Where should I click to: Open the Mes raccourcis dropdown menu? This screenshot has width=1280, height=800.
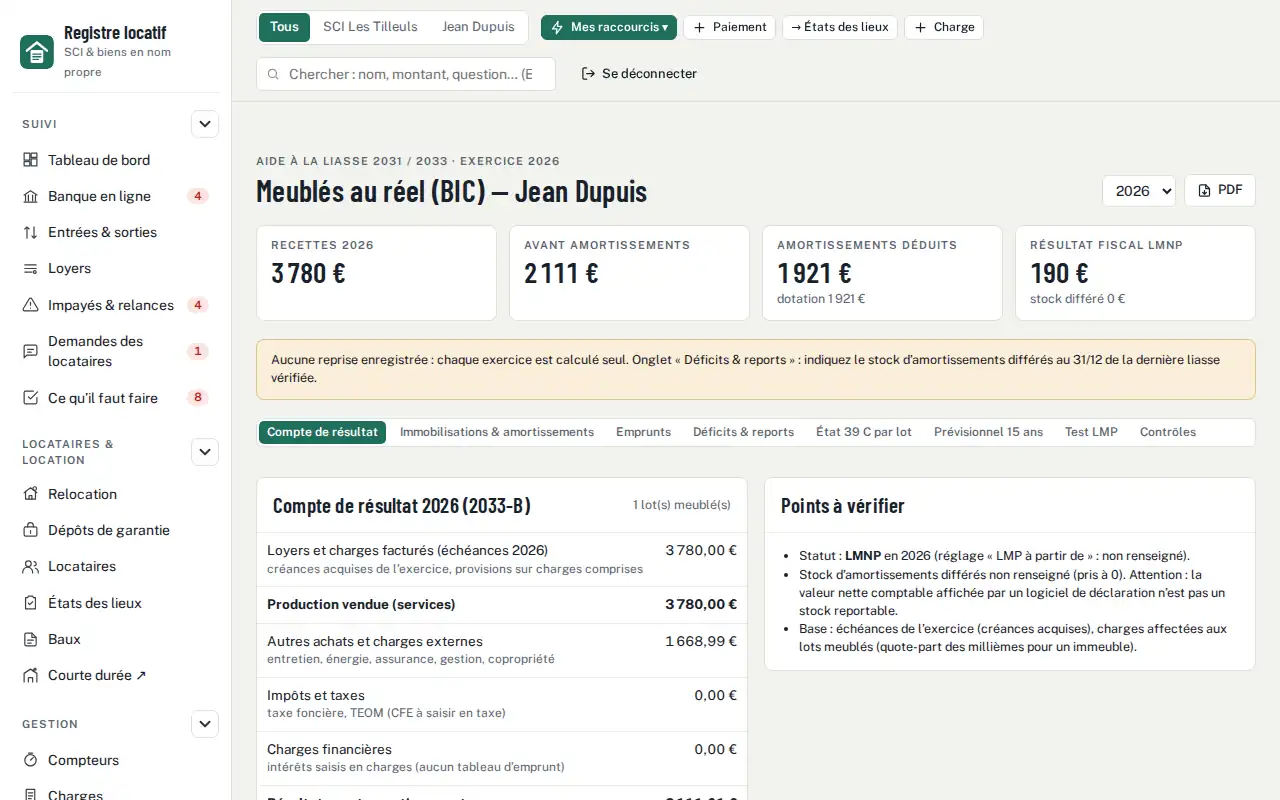pyautogui.click(x=609, y=27)
